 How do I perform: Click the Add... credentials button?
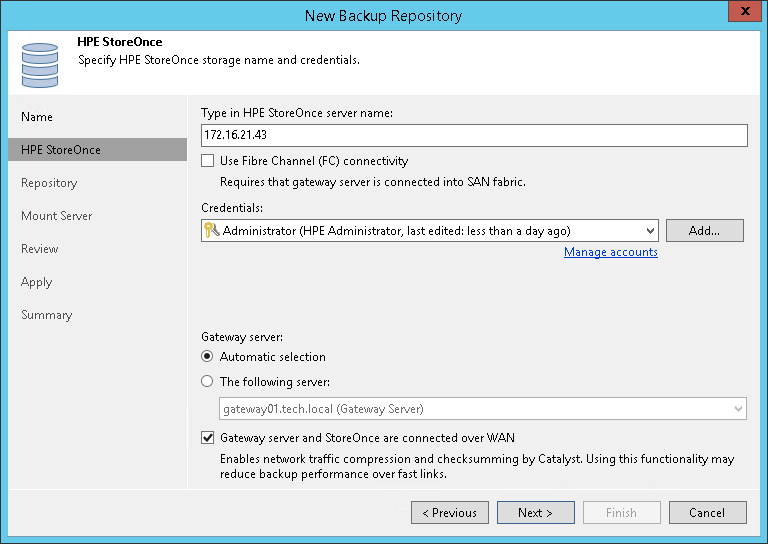click(705, 231)
